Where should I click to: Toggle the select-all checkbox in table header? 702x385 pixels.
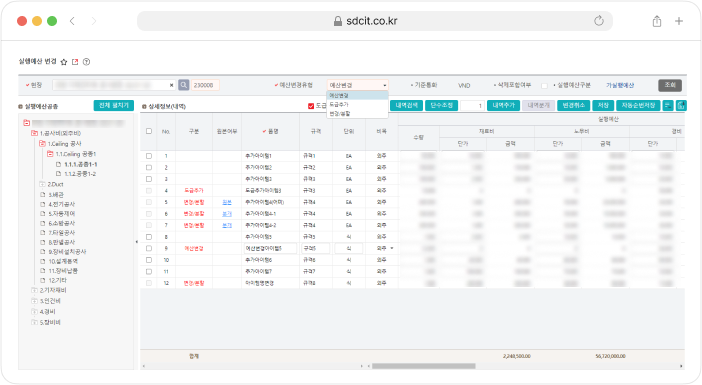(149, 131)
